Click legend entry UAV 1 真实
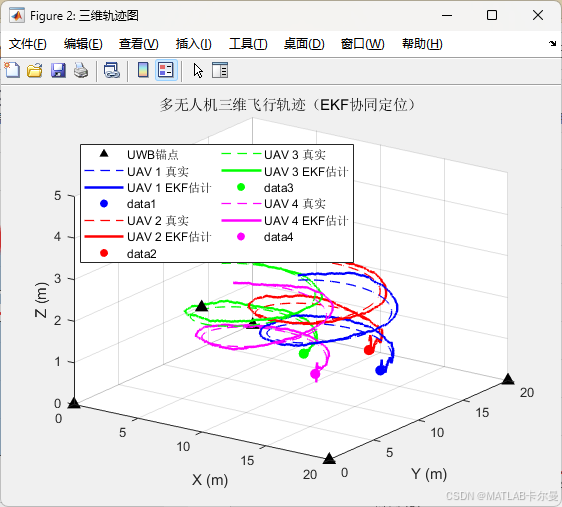The width and height of the screenshot is (562, 507). tap(158, 172)
